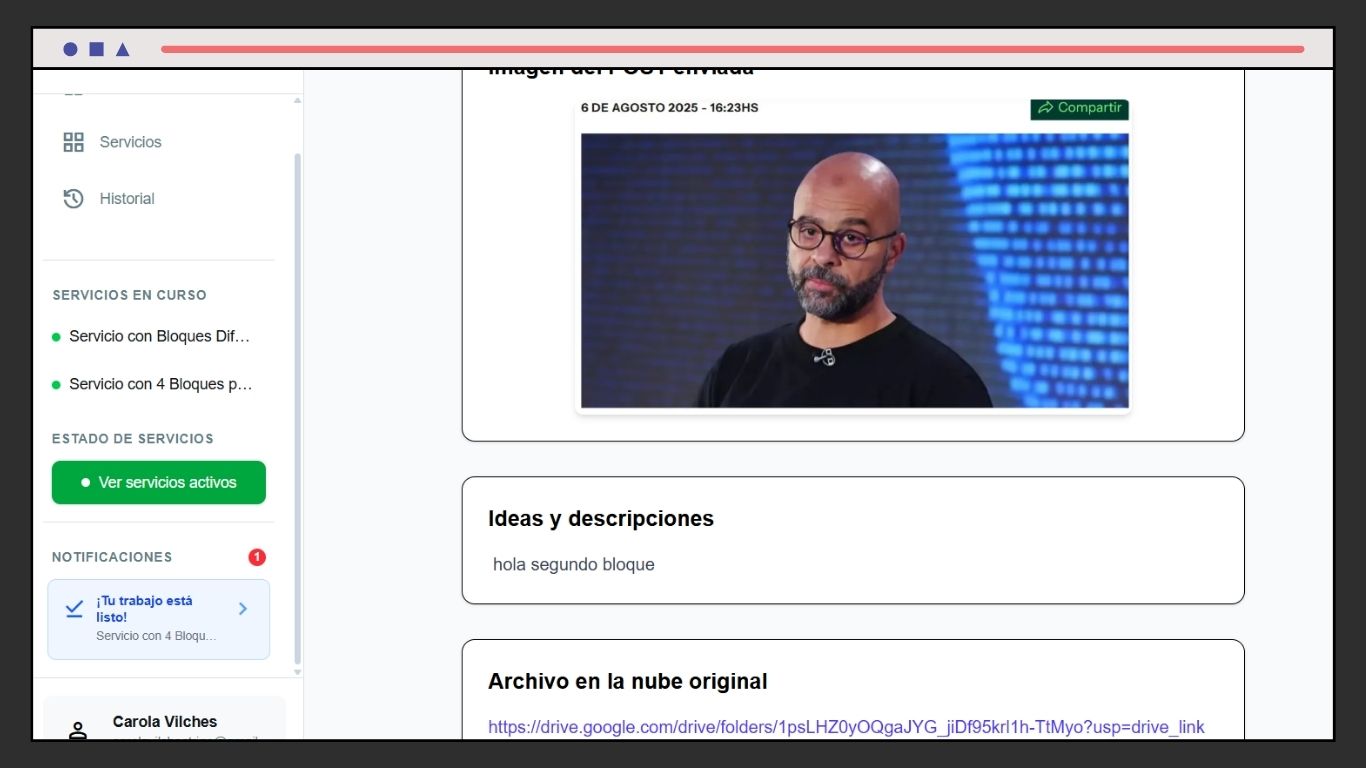1366x768 pixels.
Task: Expand the Tu trabajo está listo notification chevron
Action: click(x=242, y=608)
